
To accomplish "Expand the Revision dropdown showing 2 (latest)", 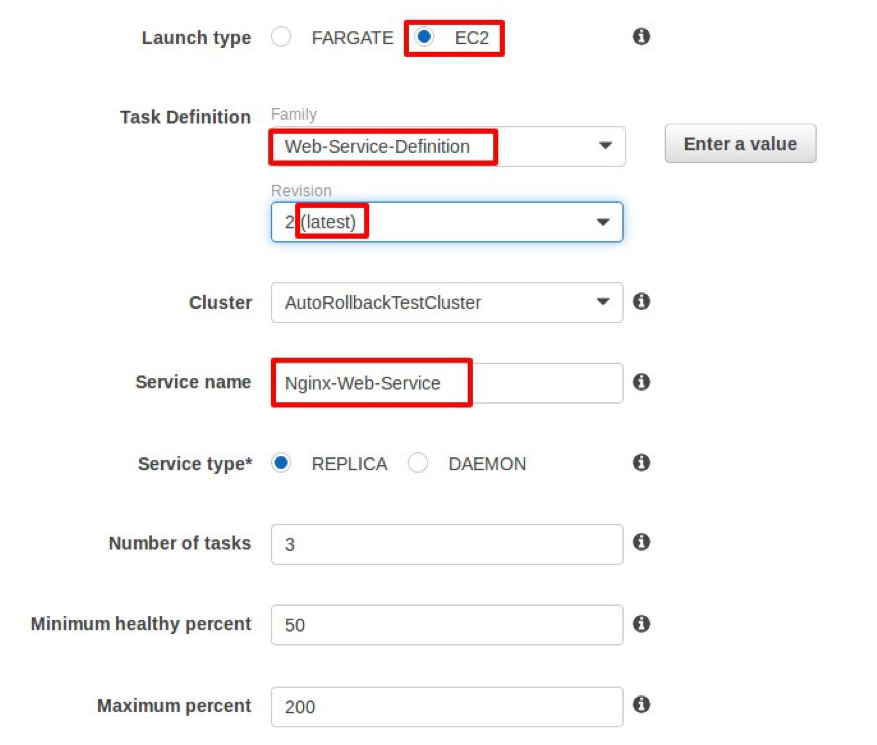I will (447, 222).
